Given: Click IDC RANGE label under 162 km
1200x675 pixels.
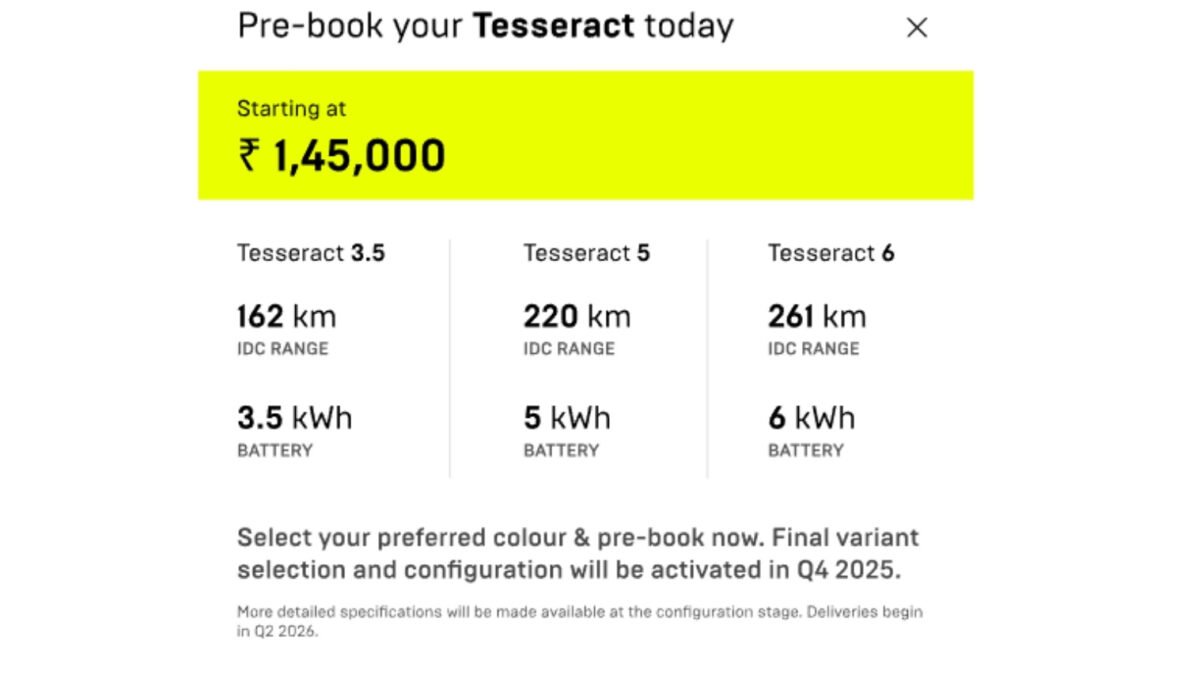Looking at the screenshot, I should [x=282, y=349].
